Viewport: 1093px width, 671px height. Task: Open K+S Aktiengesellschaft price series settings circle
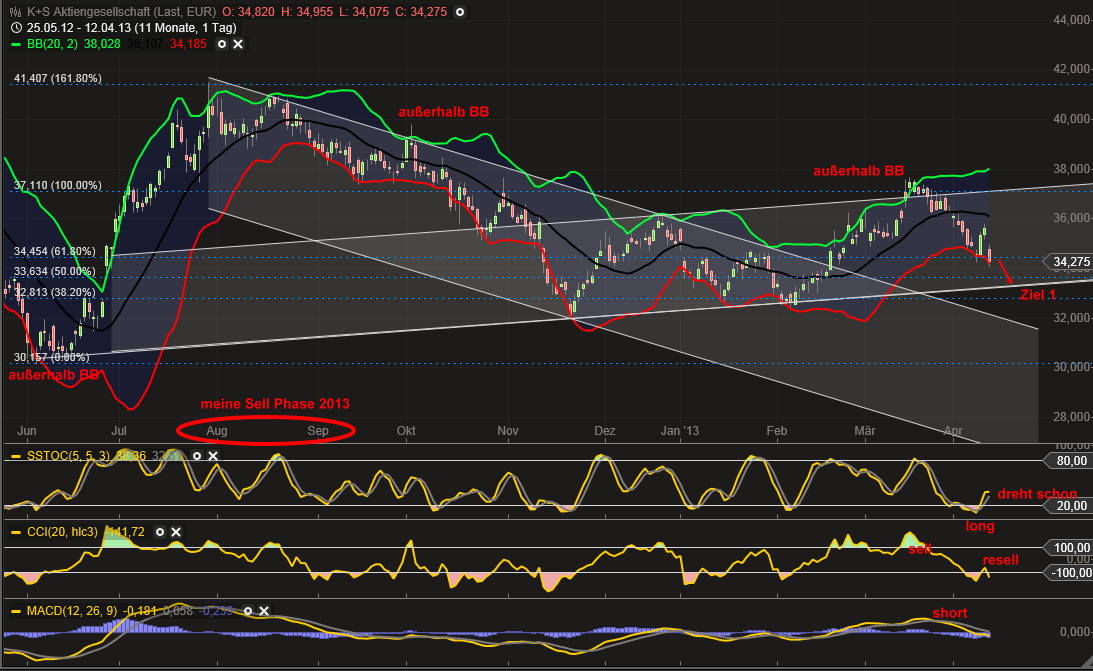459,12
